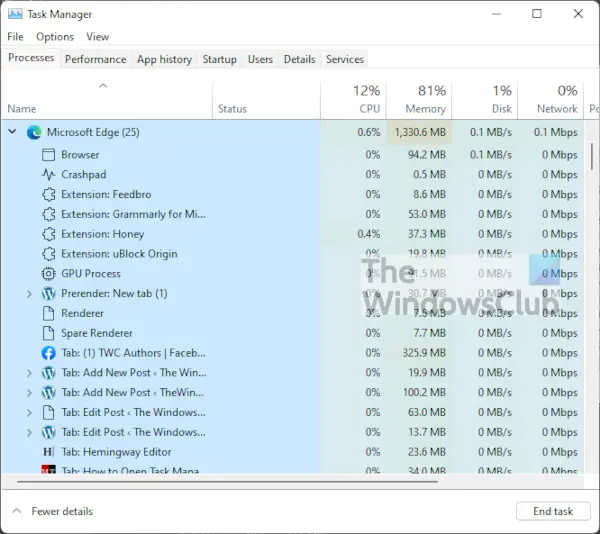The image size is (600, 534).
Task: Click the GPU Process chip icon
Action: click(48, 274)
